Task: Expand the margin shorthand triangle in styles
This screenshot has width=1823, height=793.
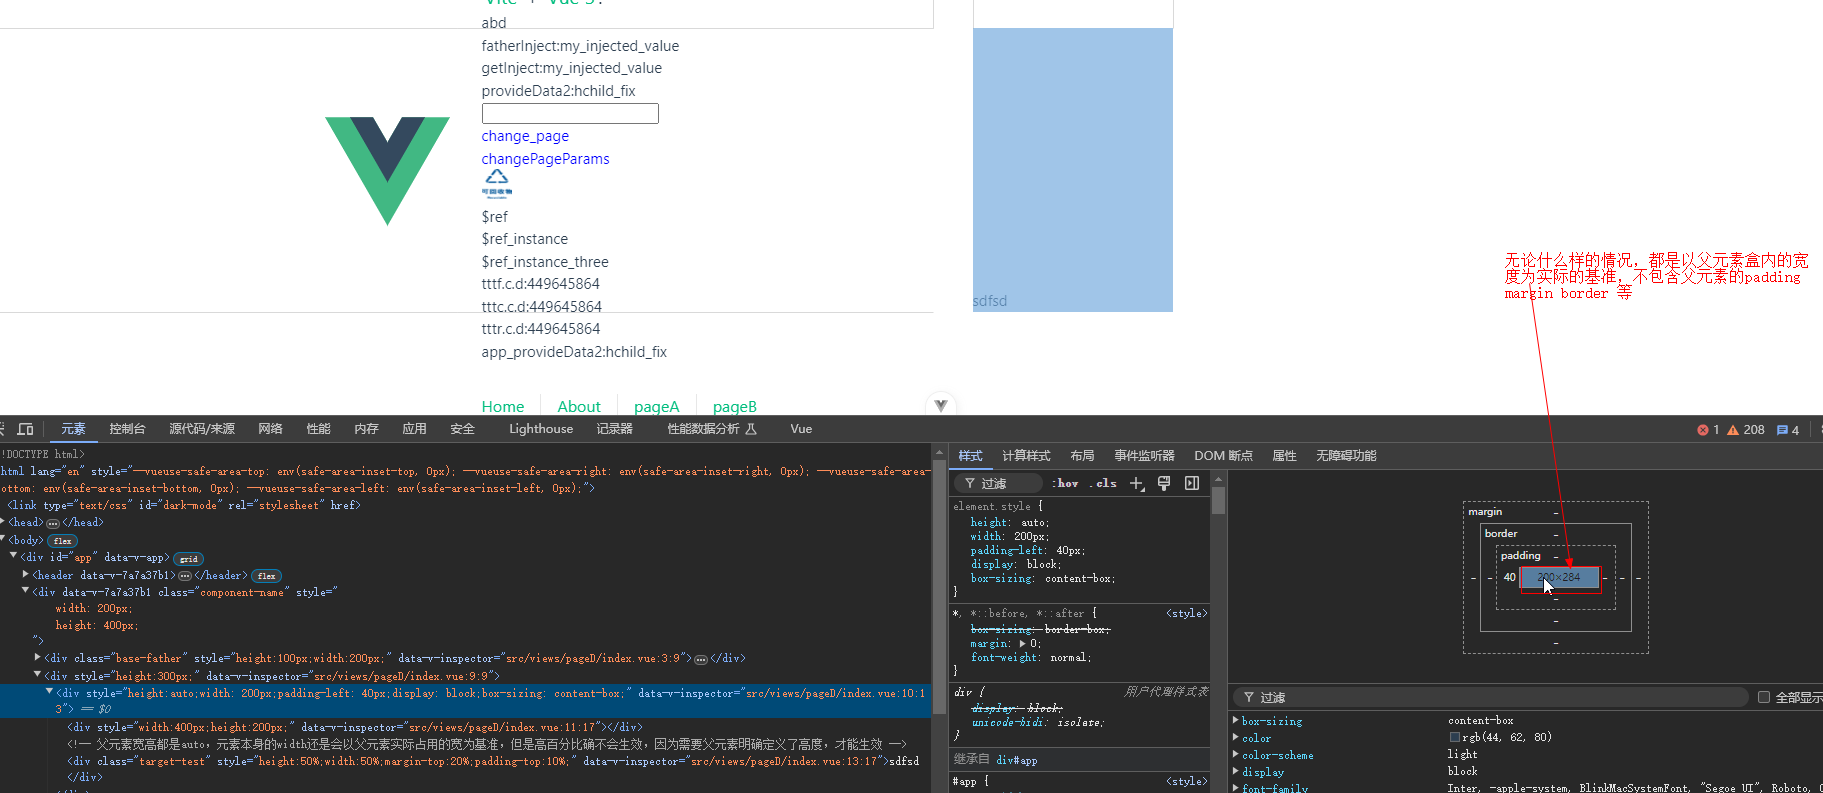Action: tap(1022, 644)
